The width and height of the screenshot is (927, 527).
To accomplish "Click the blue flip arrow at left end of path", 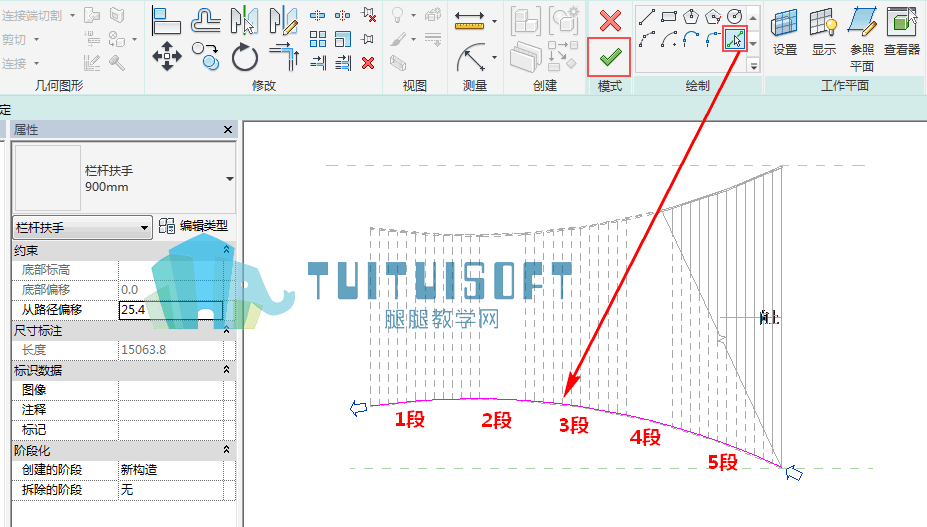I will (x=358, y=408).
